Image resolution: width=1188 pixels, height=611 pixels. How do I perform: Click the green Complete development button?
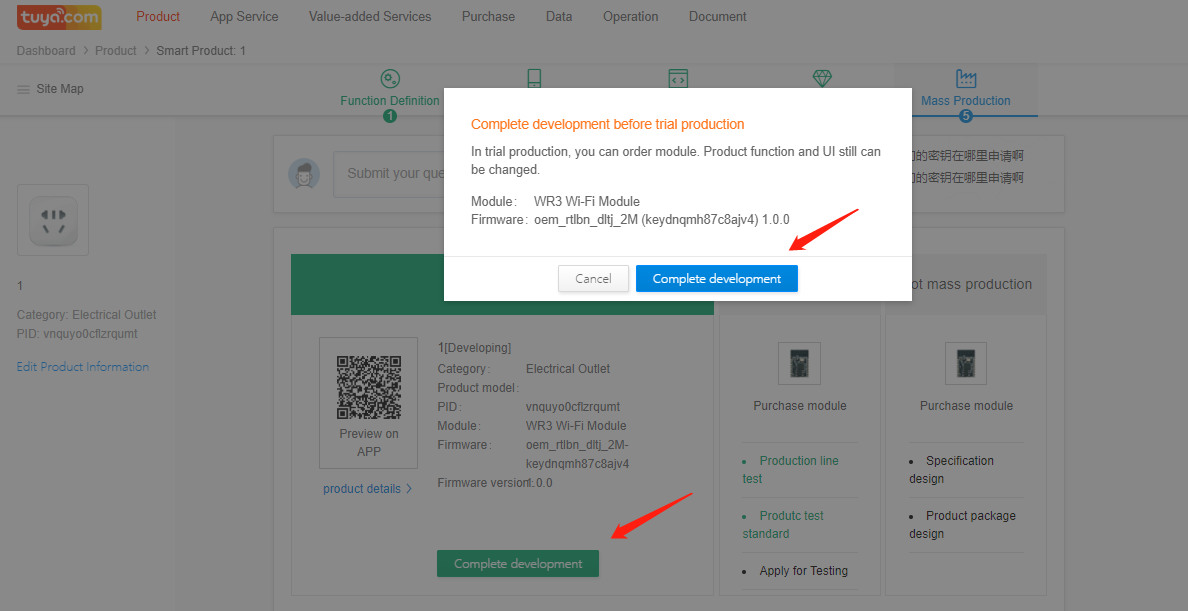tap(517, 564)
